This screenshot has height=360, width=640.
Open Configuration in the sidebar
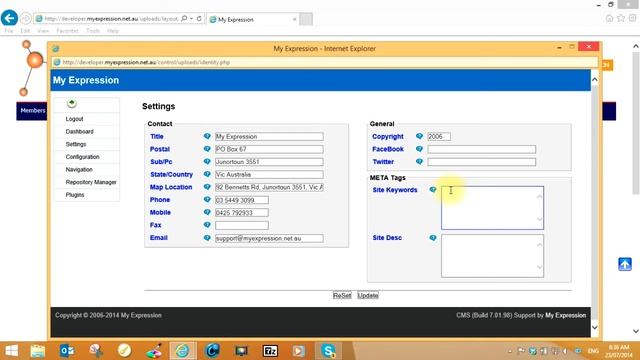82,157
